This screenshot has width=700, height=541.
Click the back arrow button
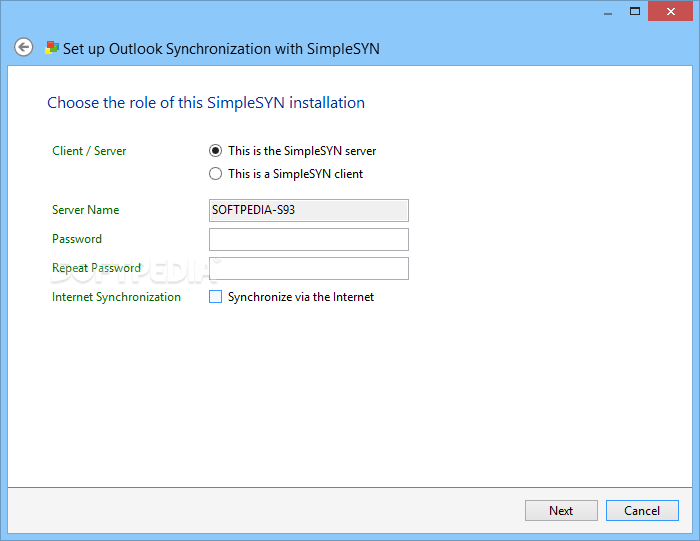coord(23,47)
